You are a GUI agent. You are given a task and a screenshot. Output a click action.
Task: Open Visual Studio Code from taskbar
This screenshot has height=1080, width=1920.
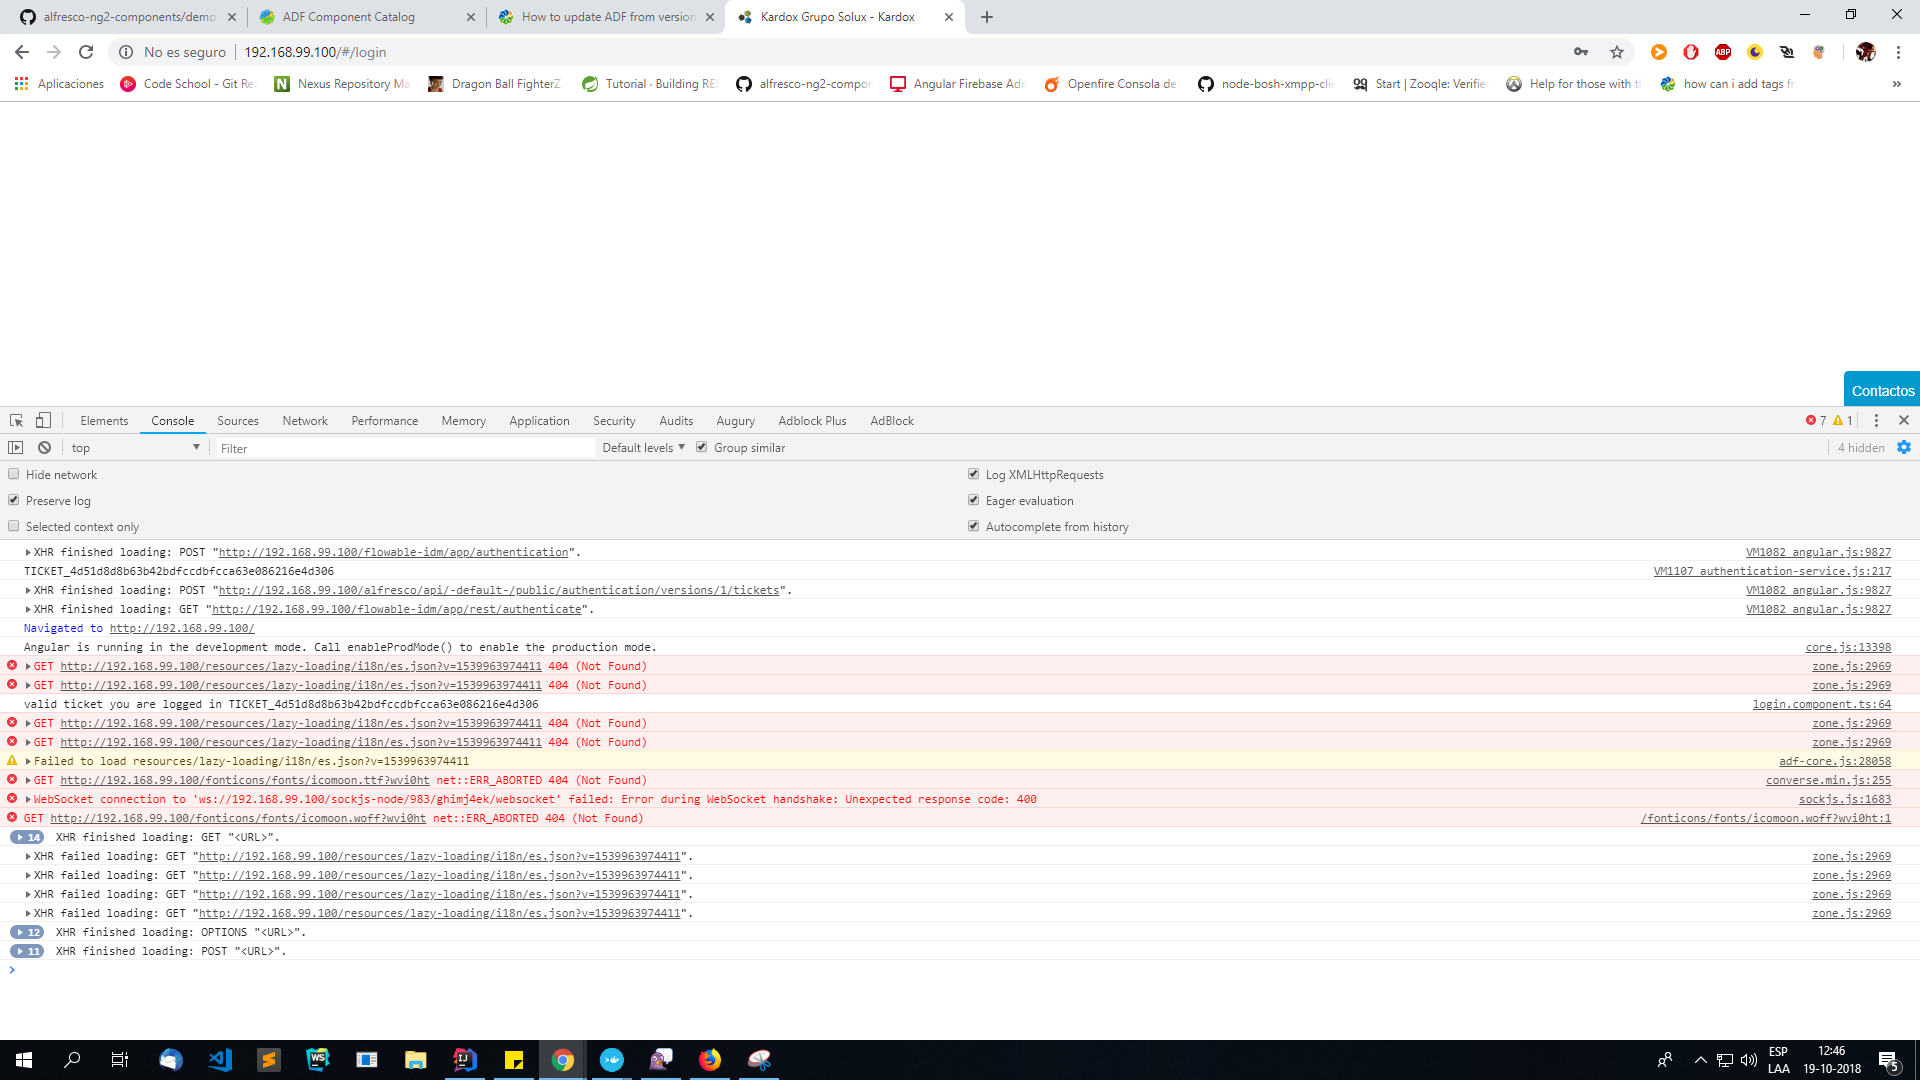pyautogui.click(x=220, y=1060)
